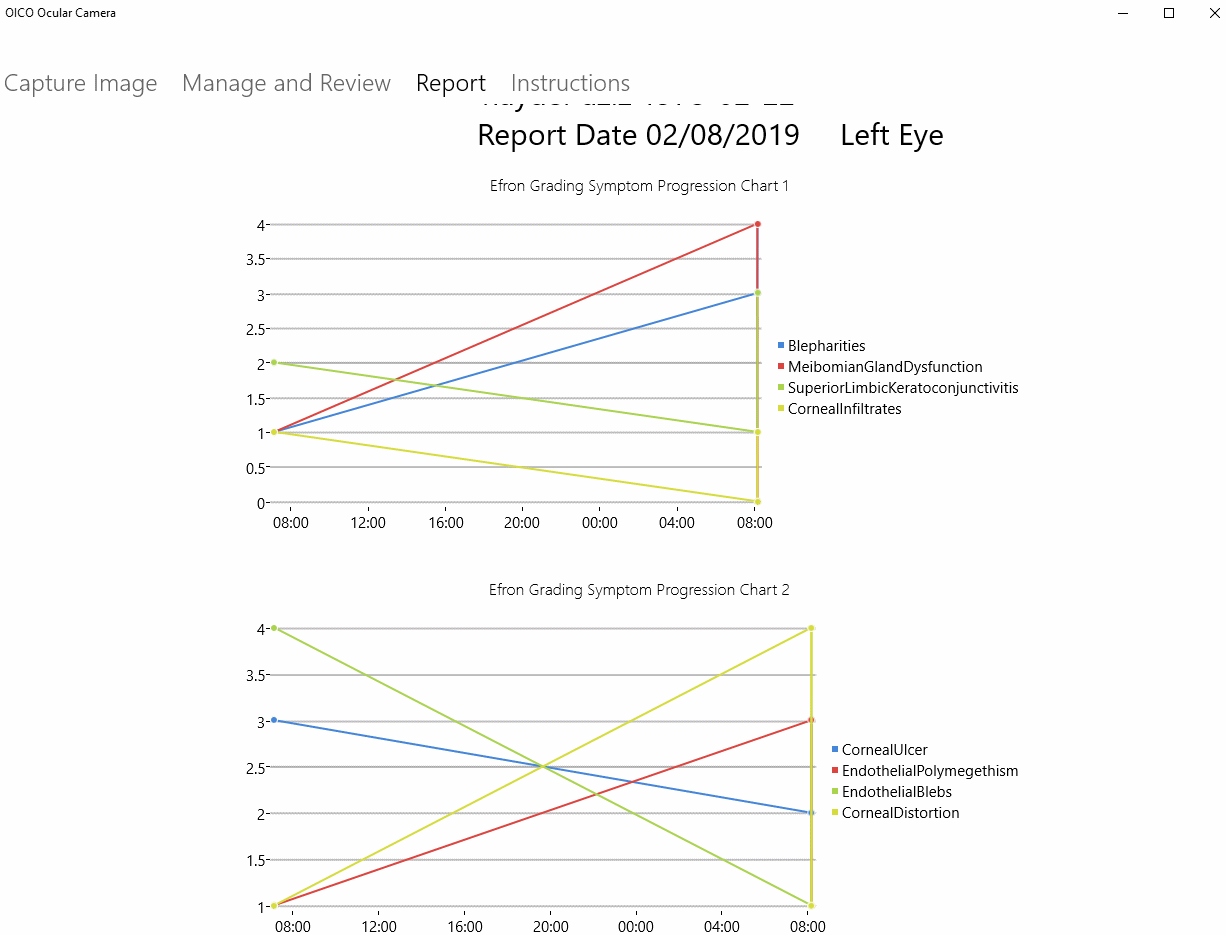Click the yellow end point at grade 0 in Chart 1
Viewport: 1226px width, 935px height.
click(x=758, y=501)
